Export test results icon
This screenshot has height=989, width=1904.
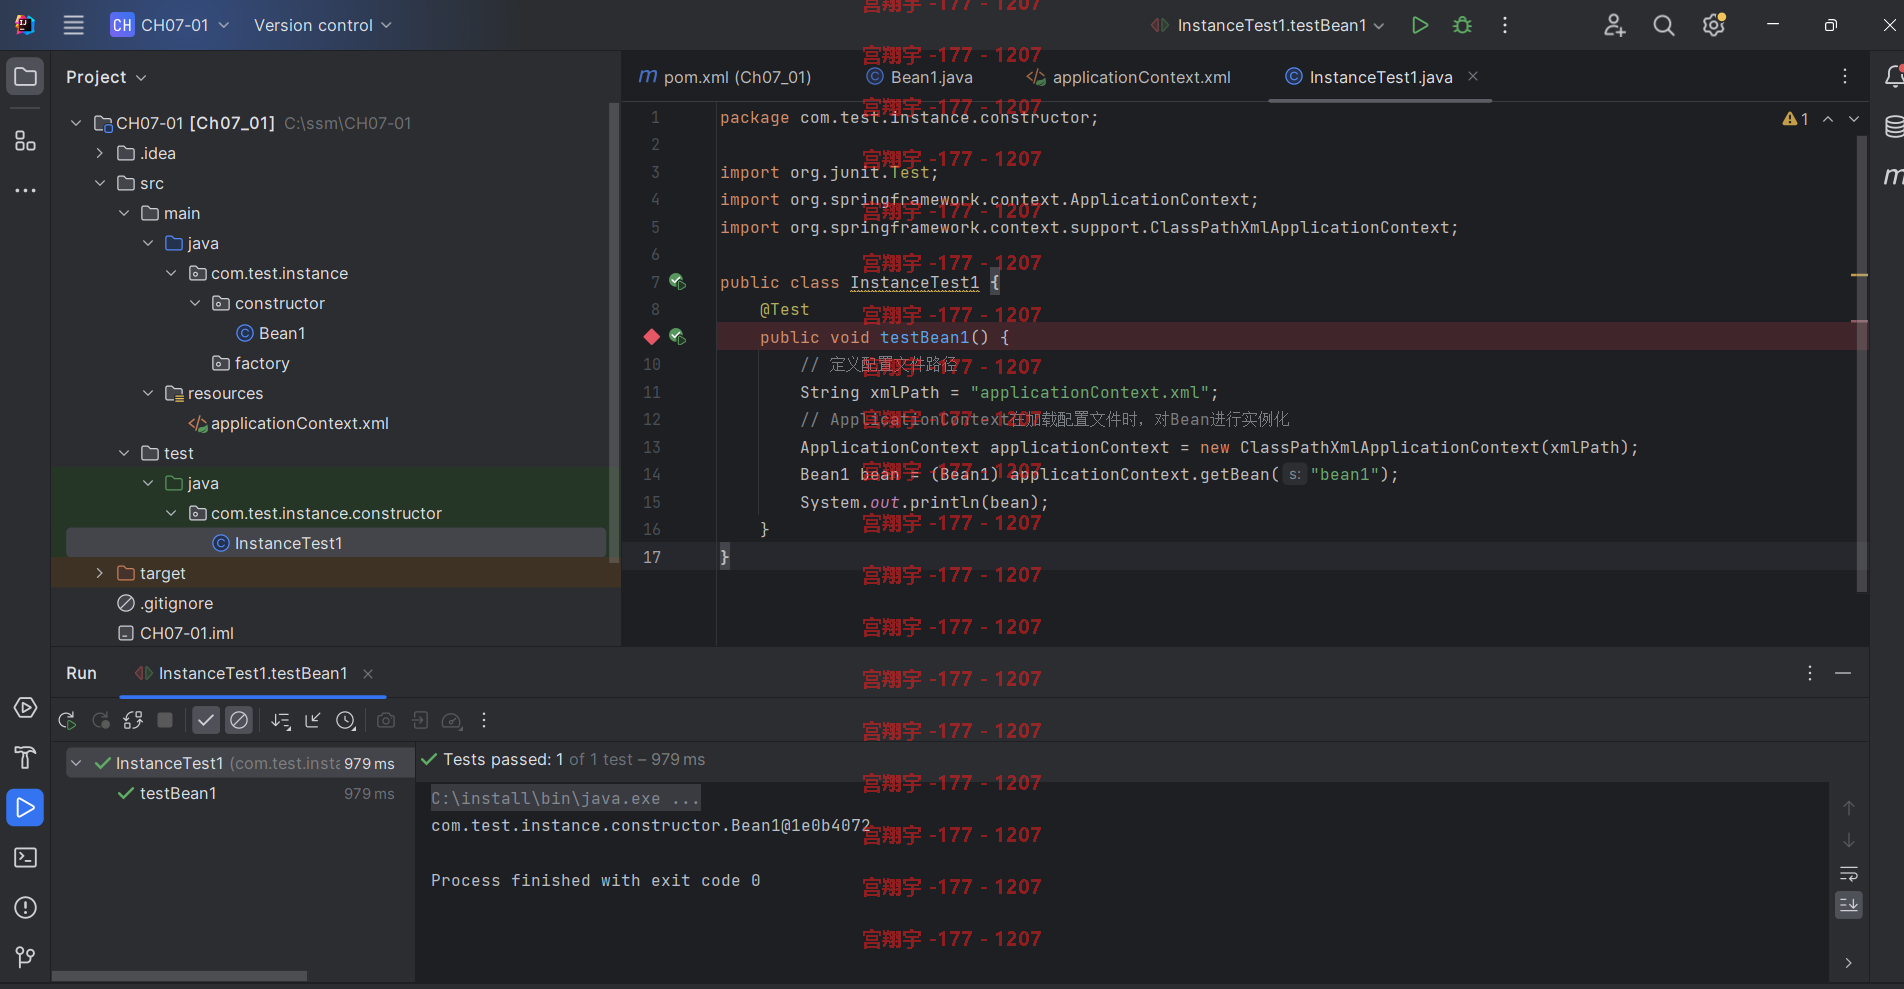(420, 720)
